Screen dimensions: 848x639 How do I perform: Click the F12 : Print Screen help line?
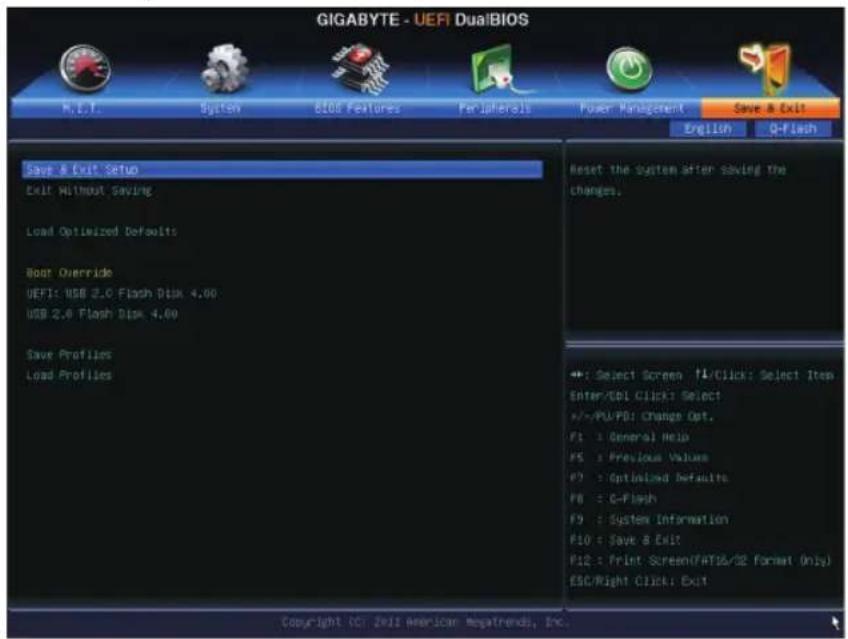pos(700,560)
